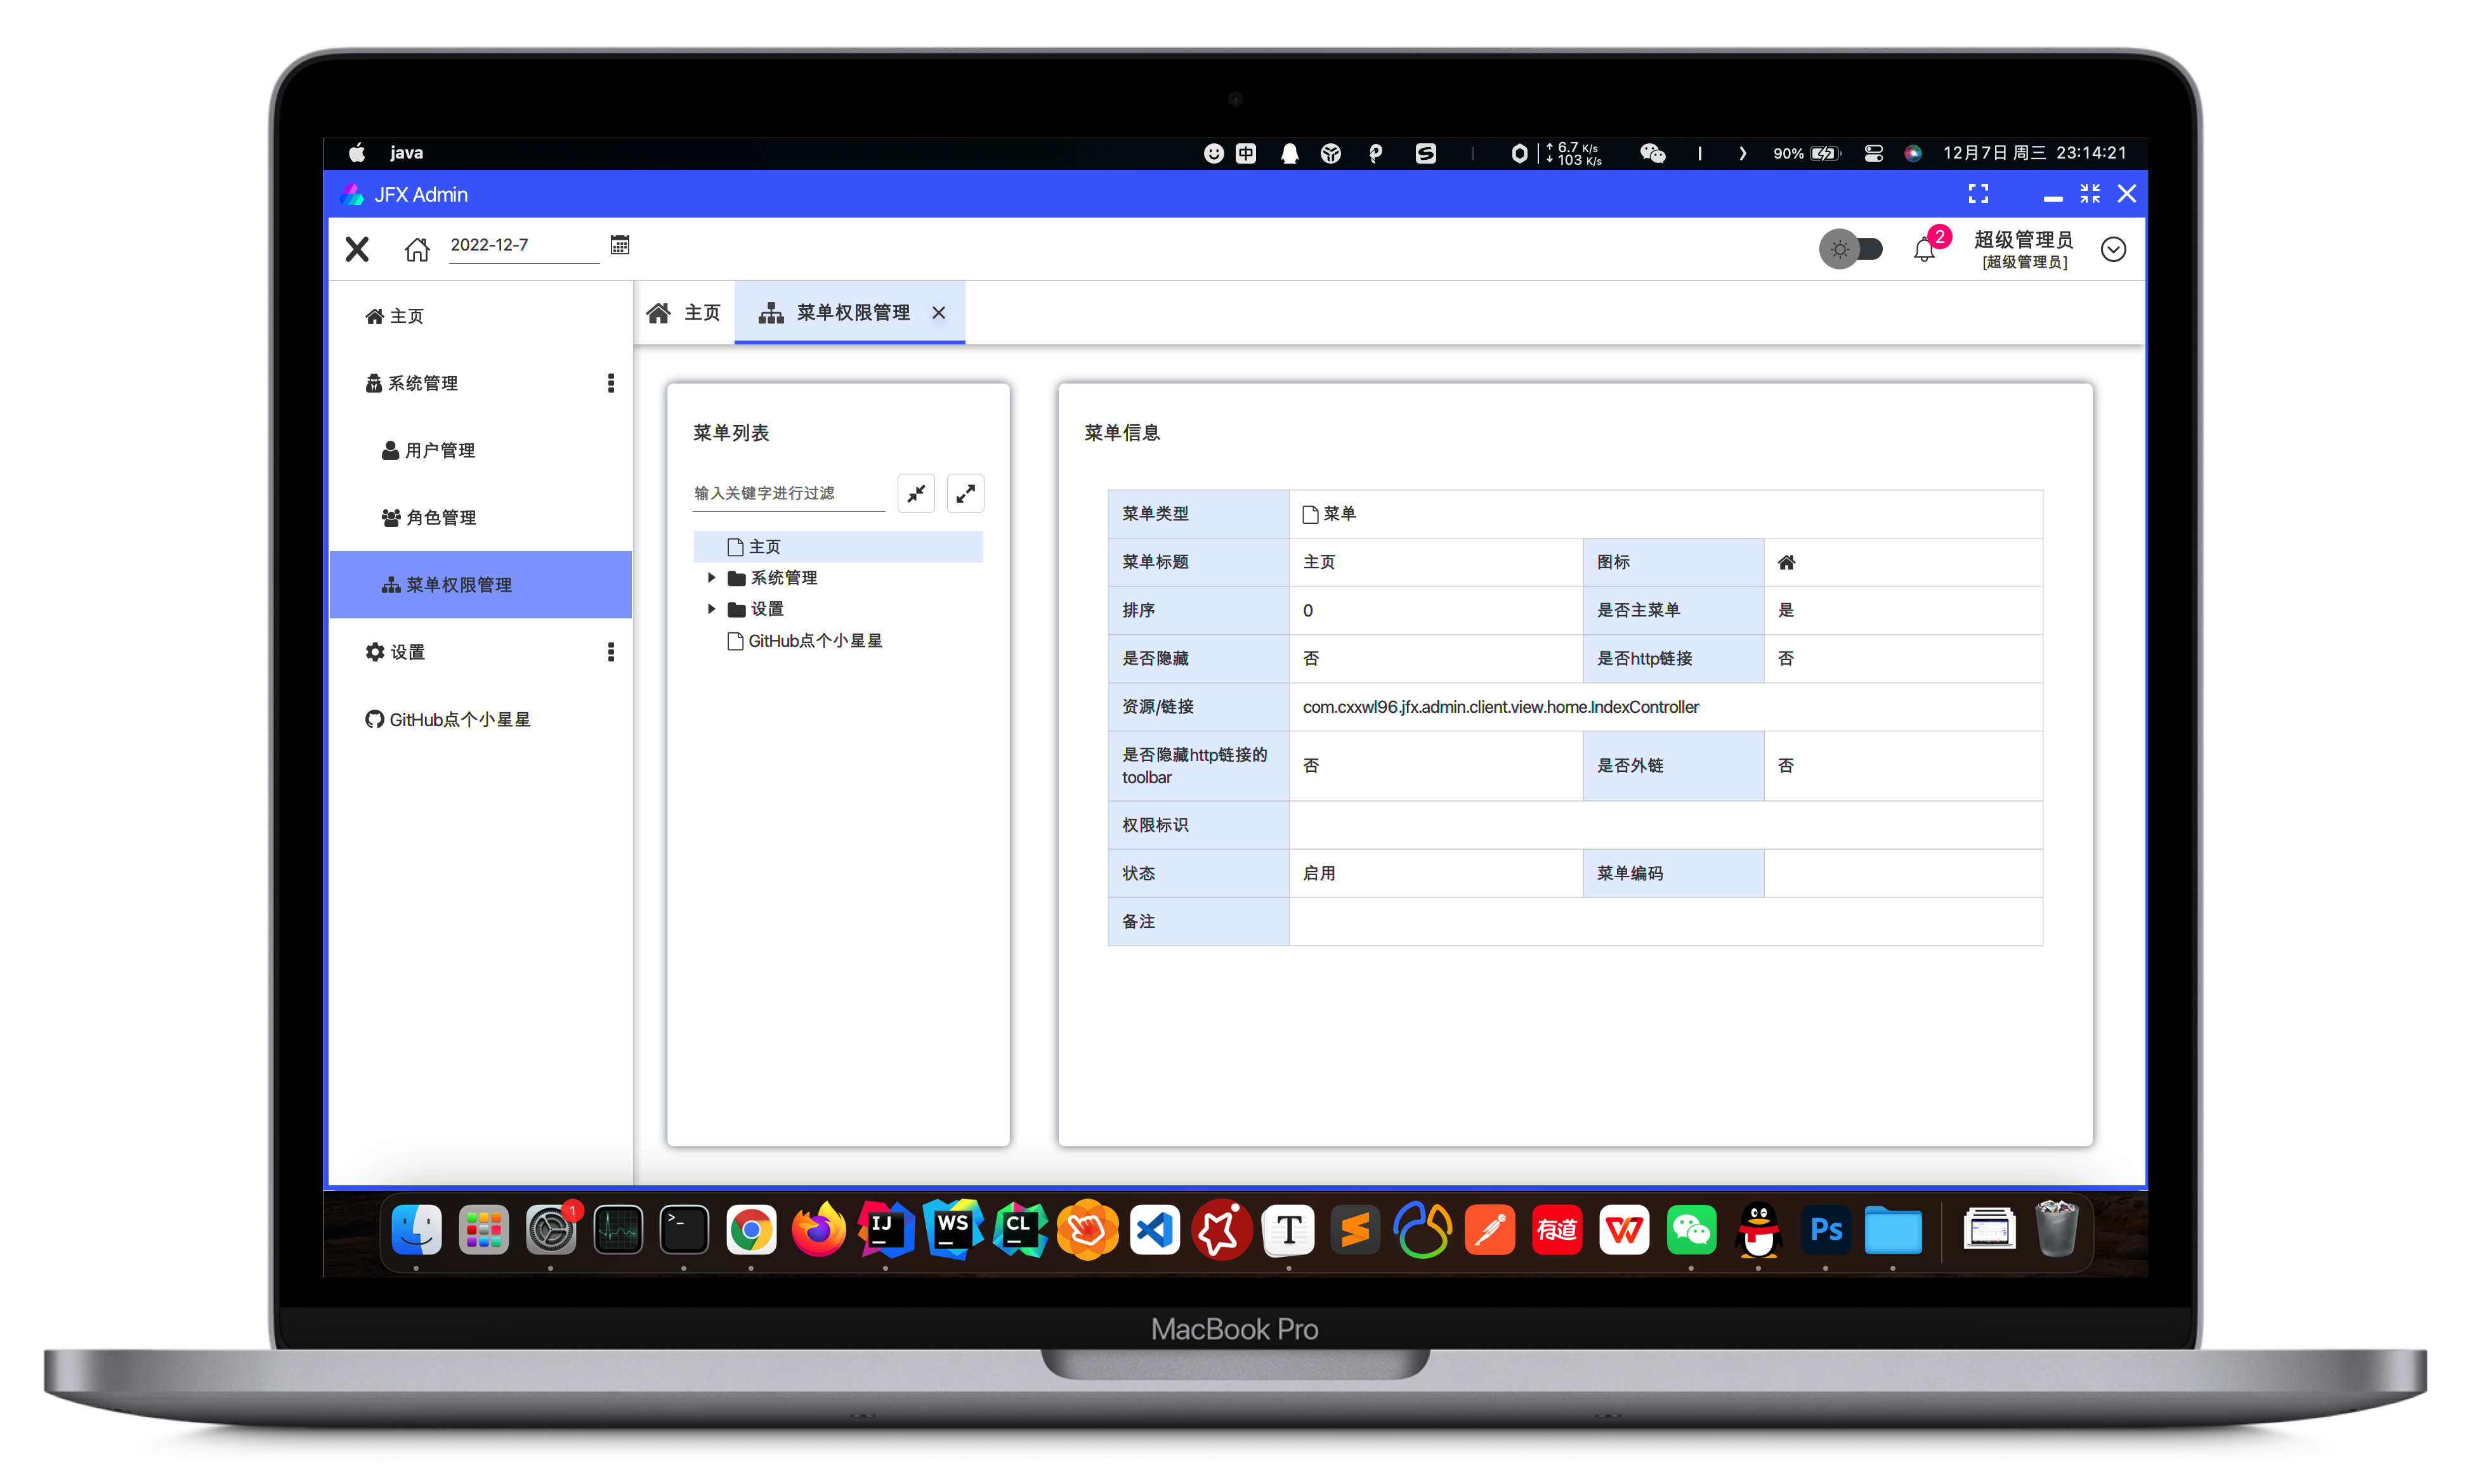The width and height of the screenshot is (2474, 1484).
Task: Click the home icon in top toolbar
Action: coord(417,249)
